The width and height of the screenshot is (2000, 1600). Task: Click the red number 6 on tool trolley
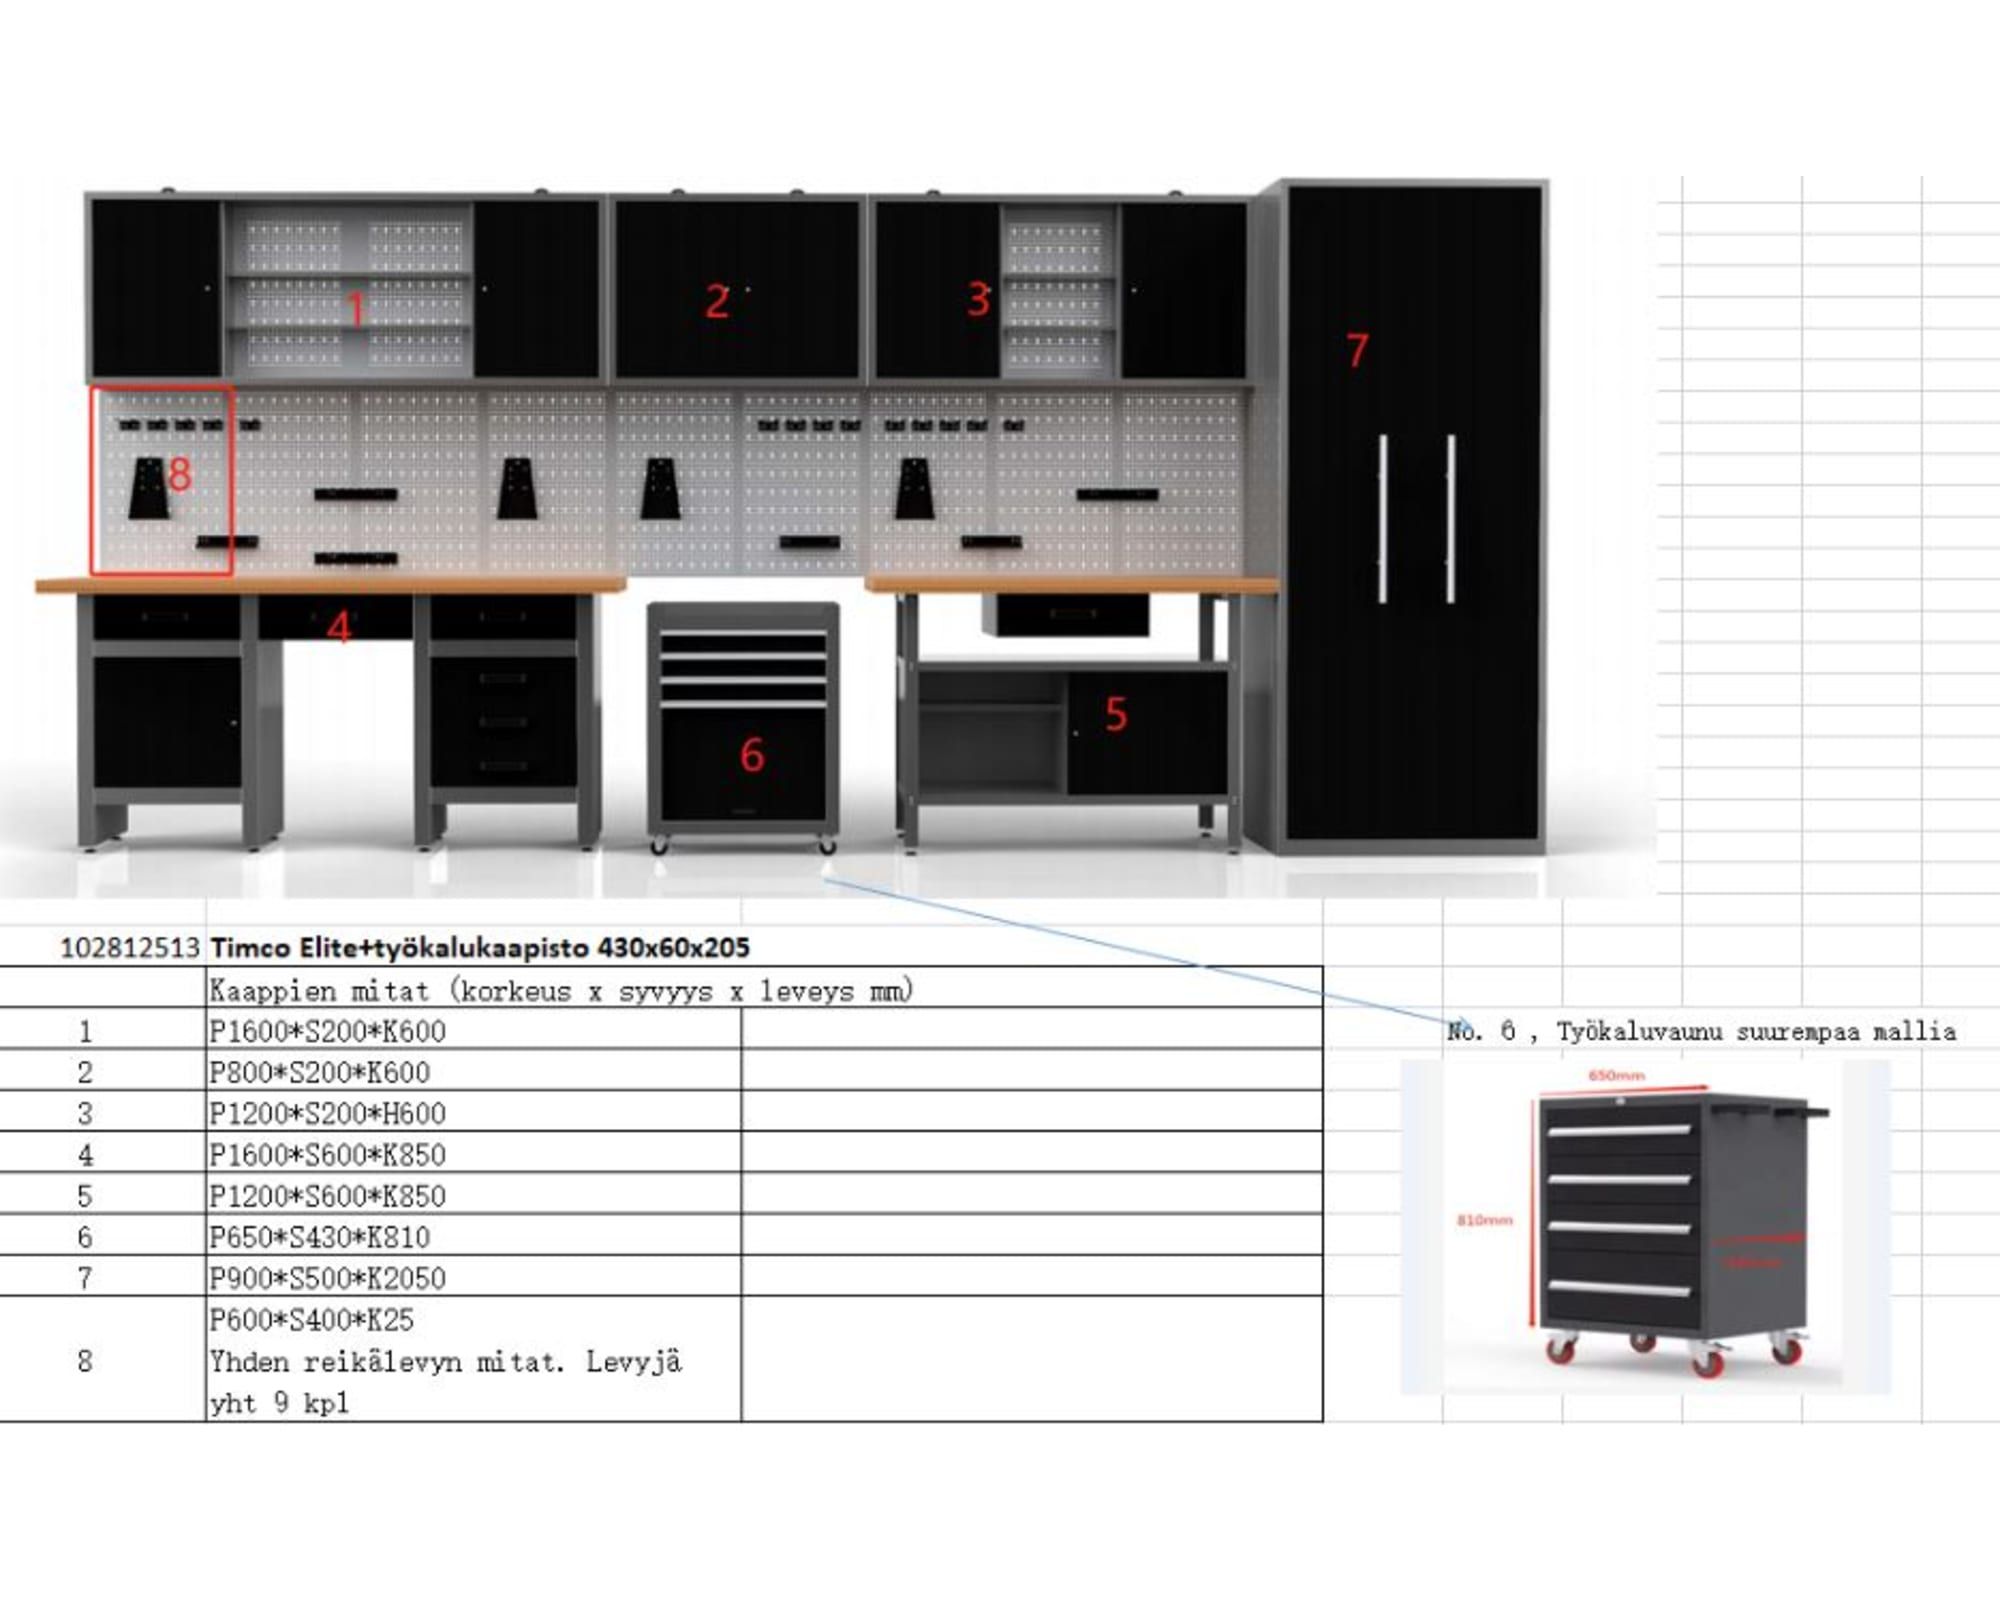752,755
